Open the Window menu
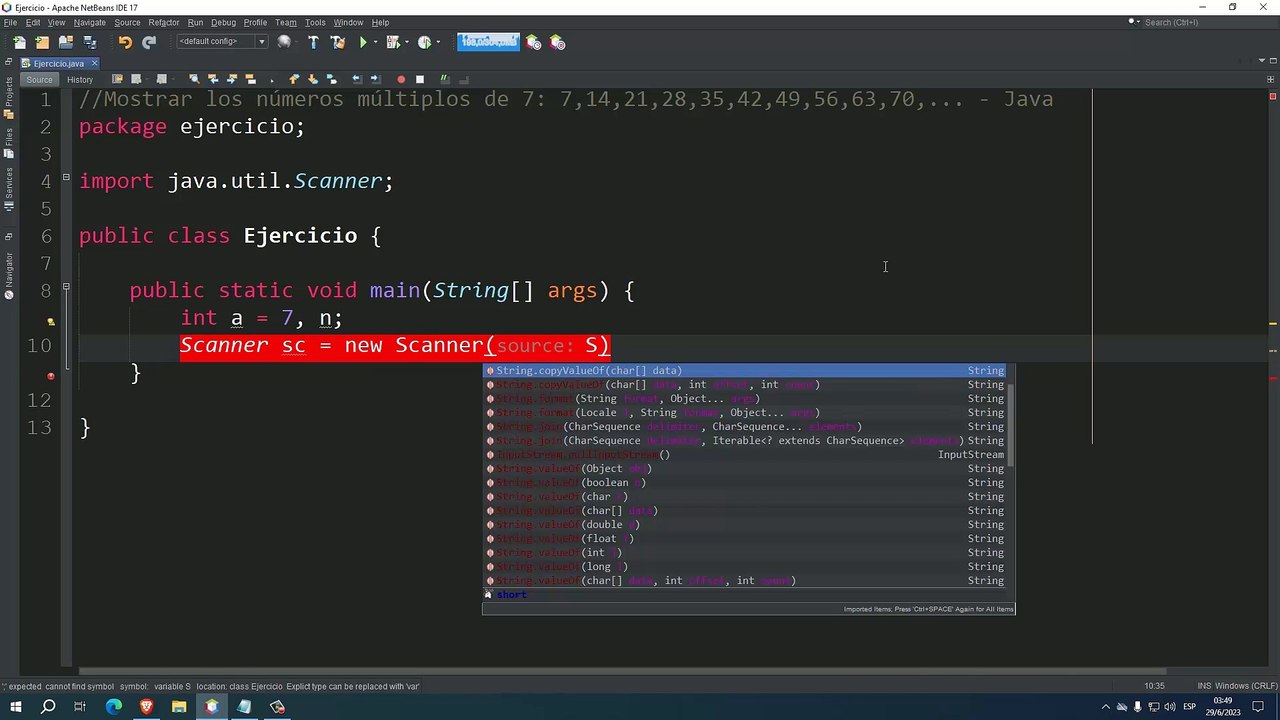The width and height of the screenshot is (1280, 720). click(348, 22)
